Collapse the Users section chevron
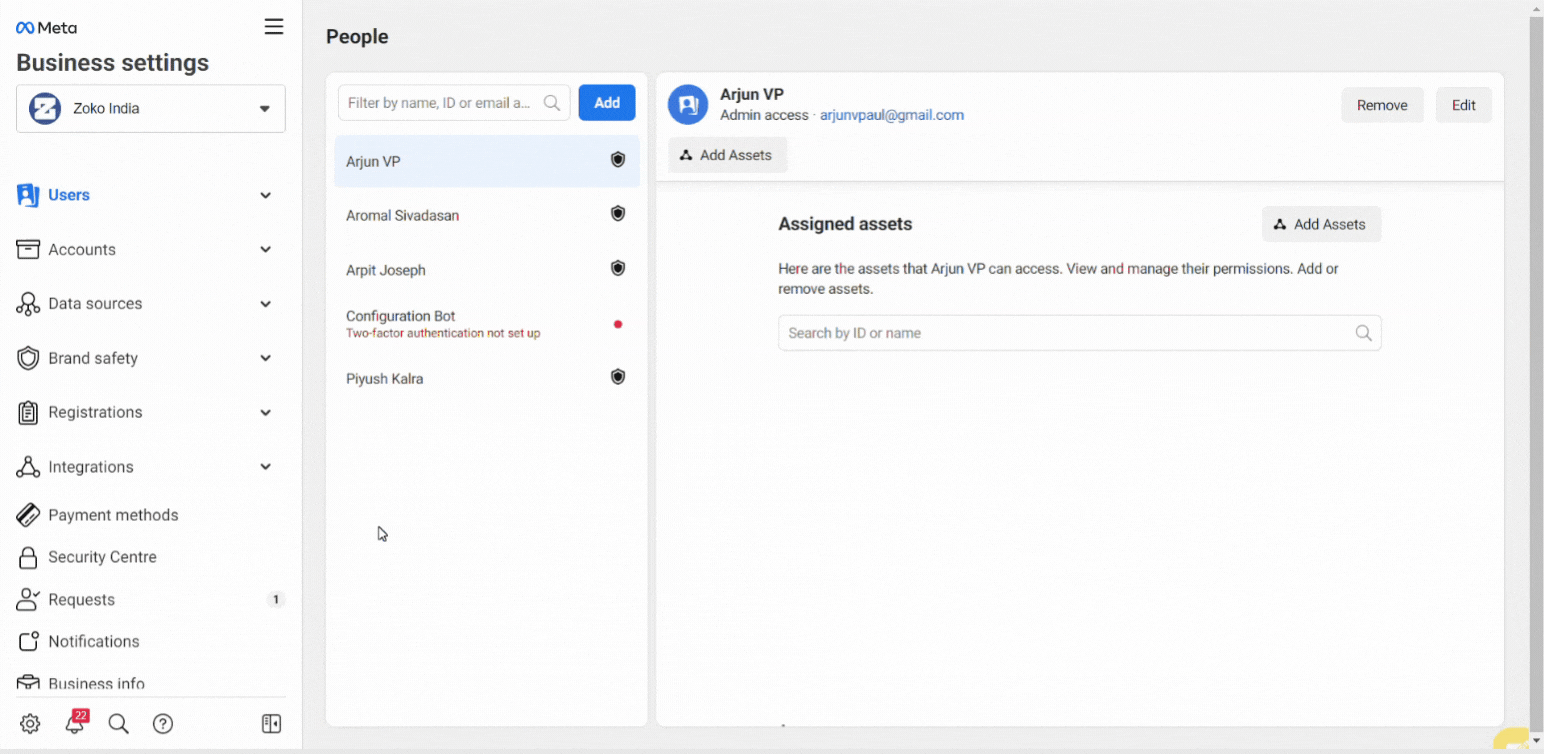The image size is (1544, 754). point(265,195)
